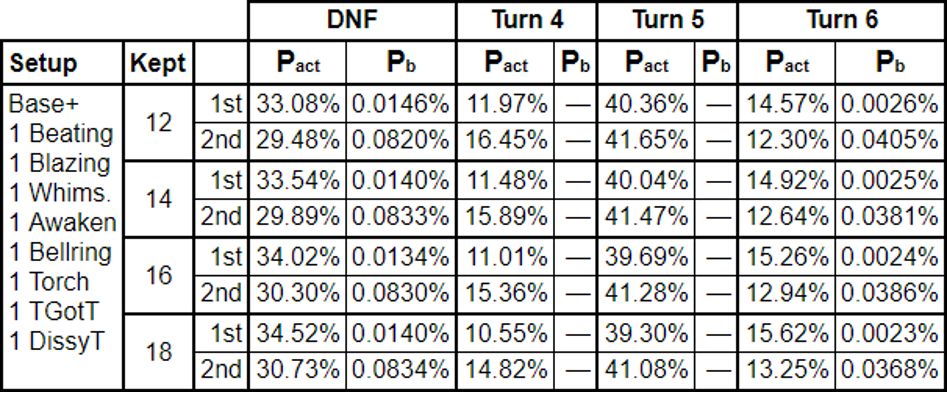Click the 33.08% DNF cell

(x=297, y=104)
